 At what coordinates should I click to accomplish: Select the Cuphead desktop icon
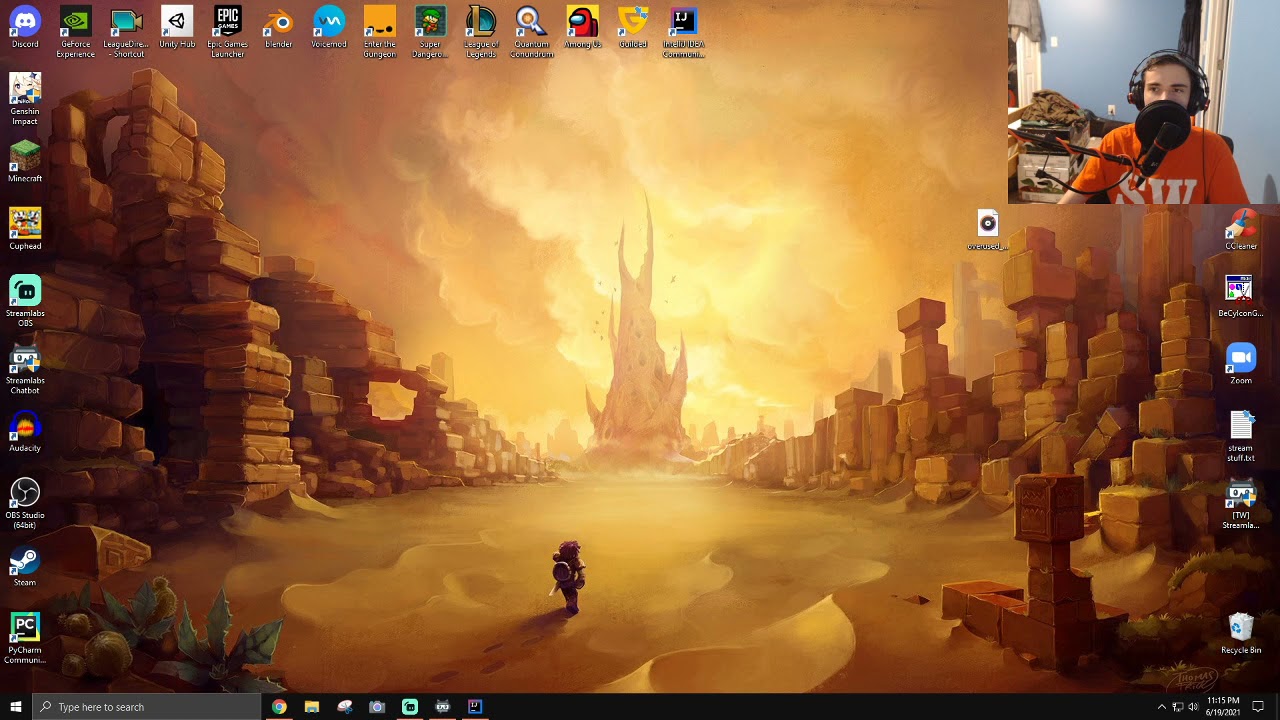(x=25, y=229)
